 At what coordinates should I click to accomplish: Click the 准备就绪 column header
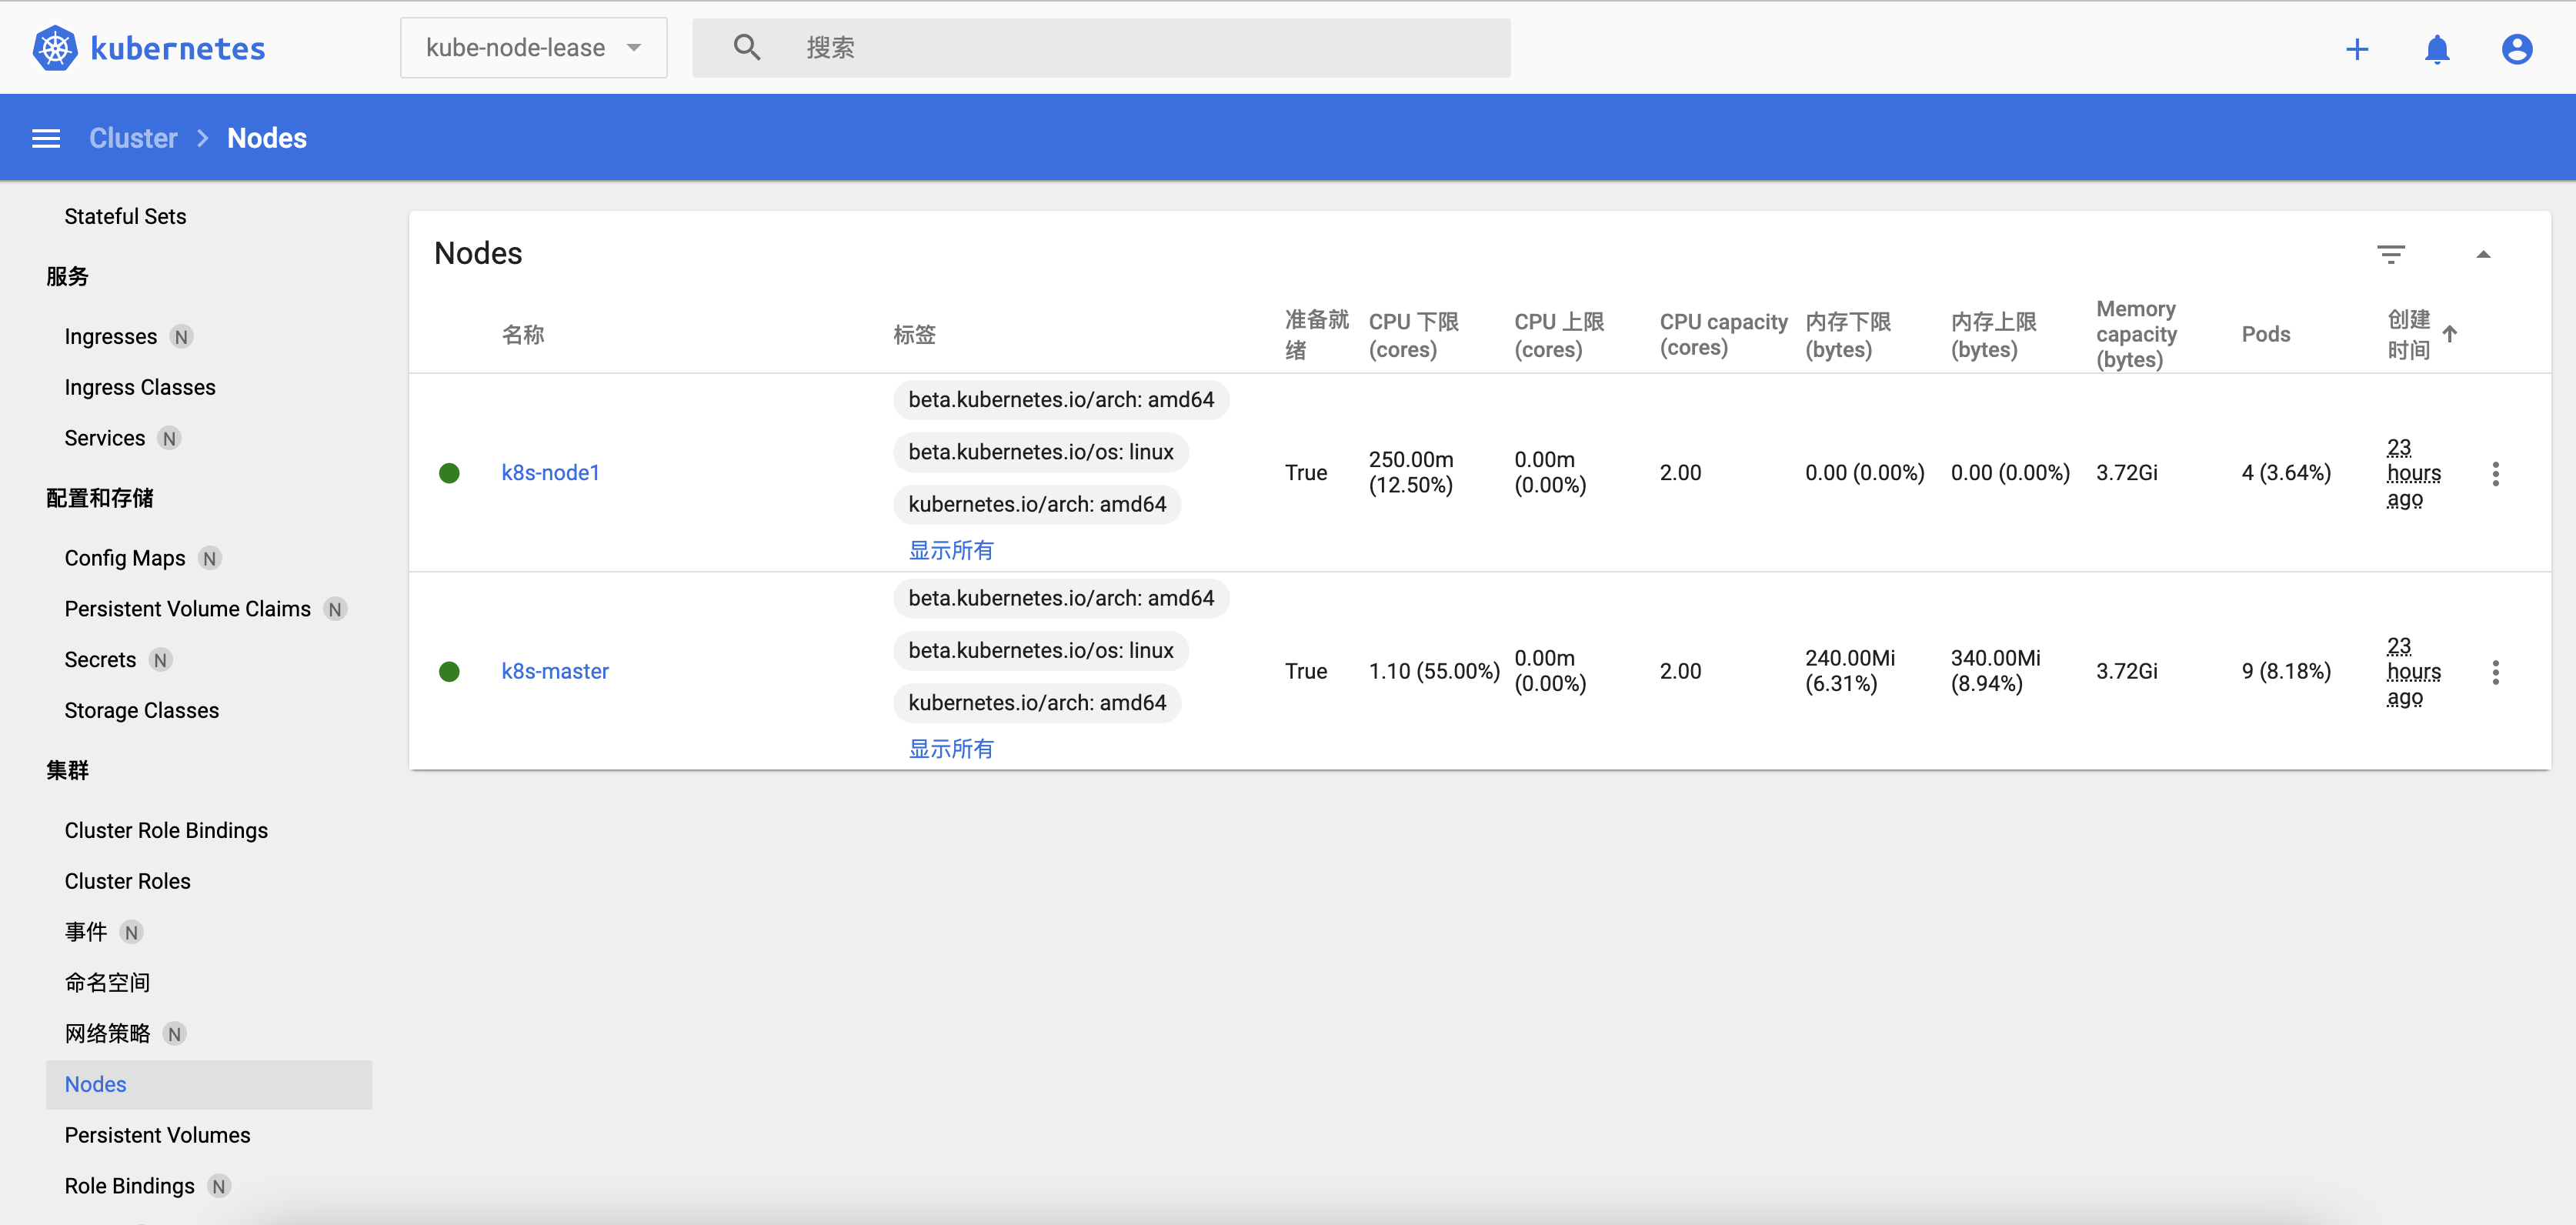point(1316,334)
